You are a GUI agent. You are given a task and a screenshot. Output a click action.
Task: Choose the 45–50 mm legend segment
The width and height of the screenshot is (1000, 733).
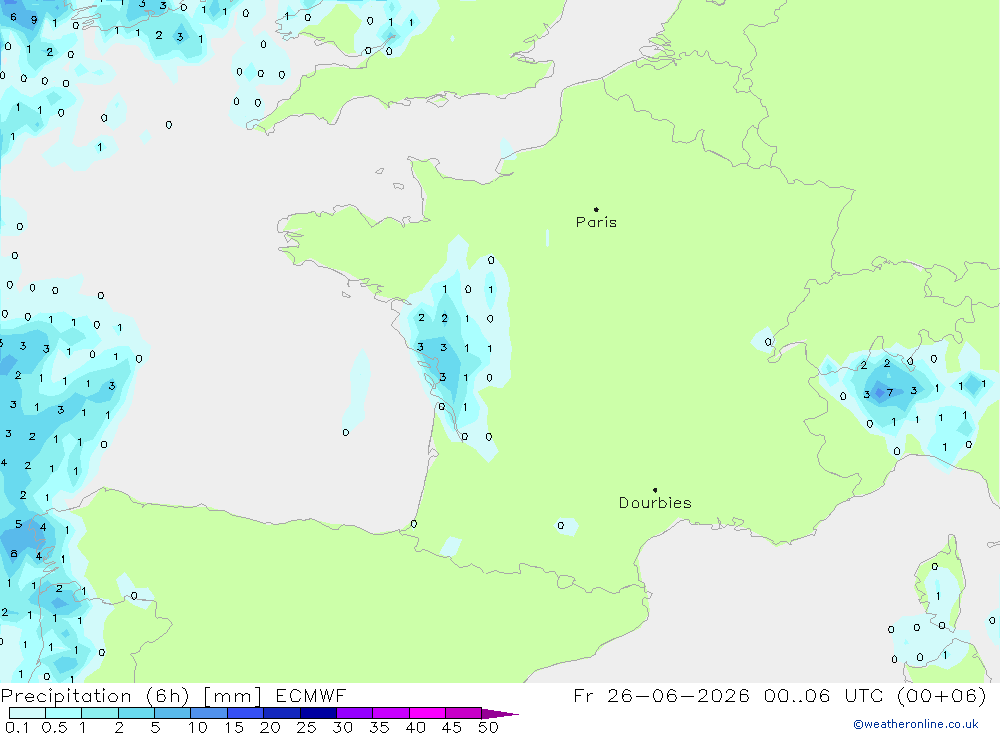(x=463, y=713)
